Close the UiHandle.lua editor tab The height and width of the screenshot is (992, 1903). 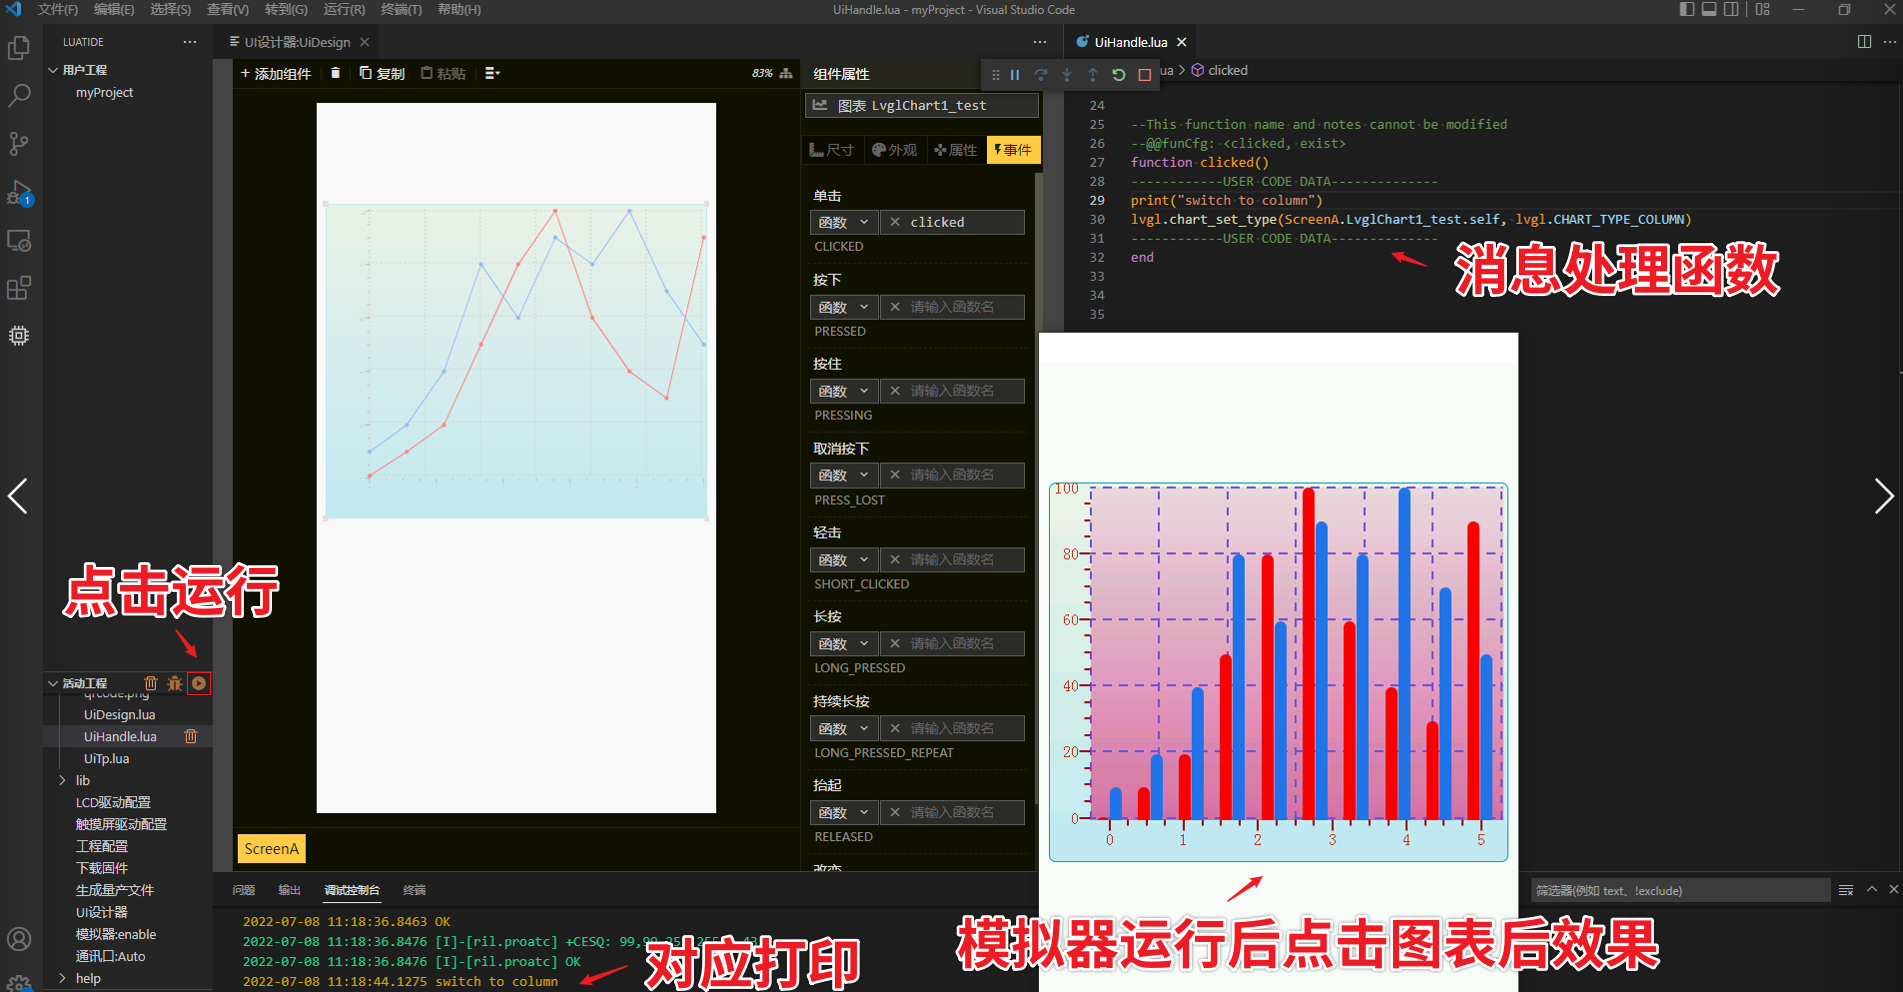(1182, 42)
